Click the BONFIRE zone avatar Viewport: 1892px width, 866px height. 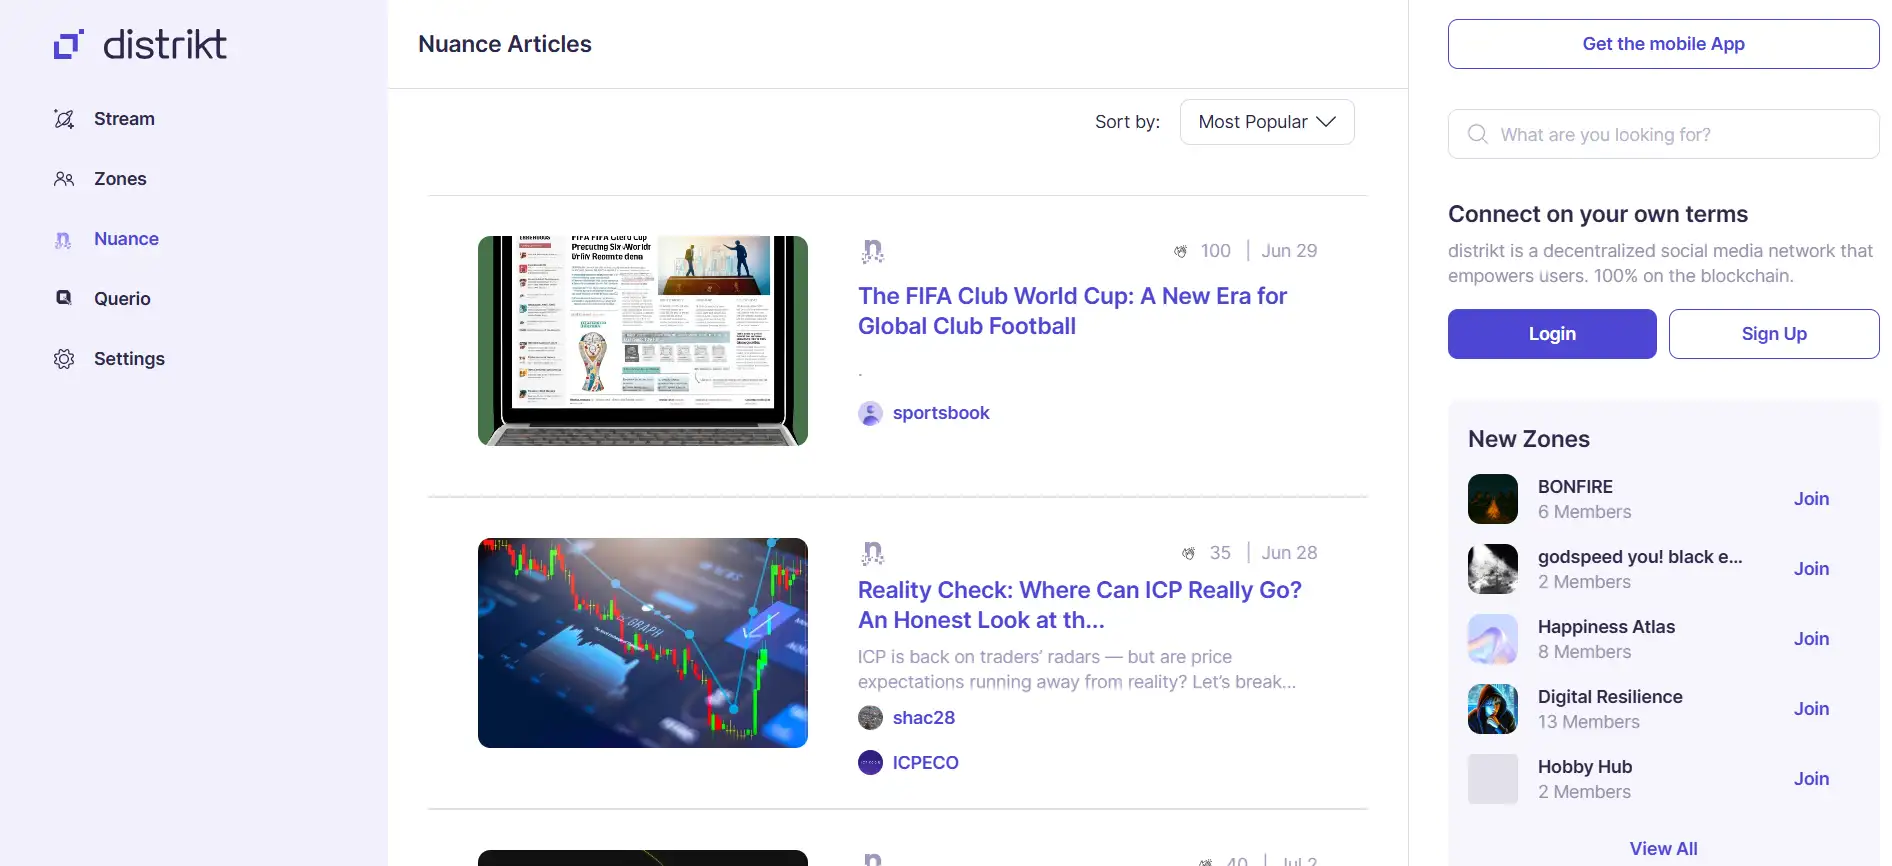(1492, 499)
